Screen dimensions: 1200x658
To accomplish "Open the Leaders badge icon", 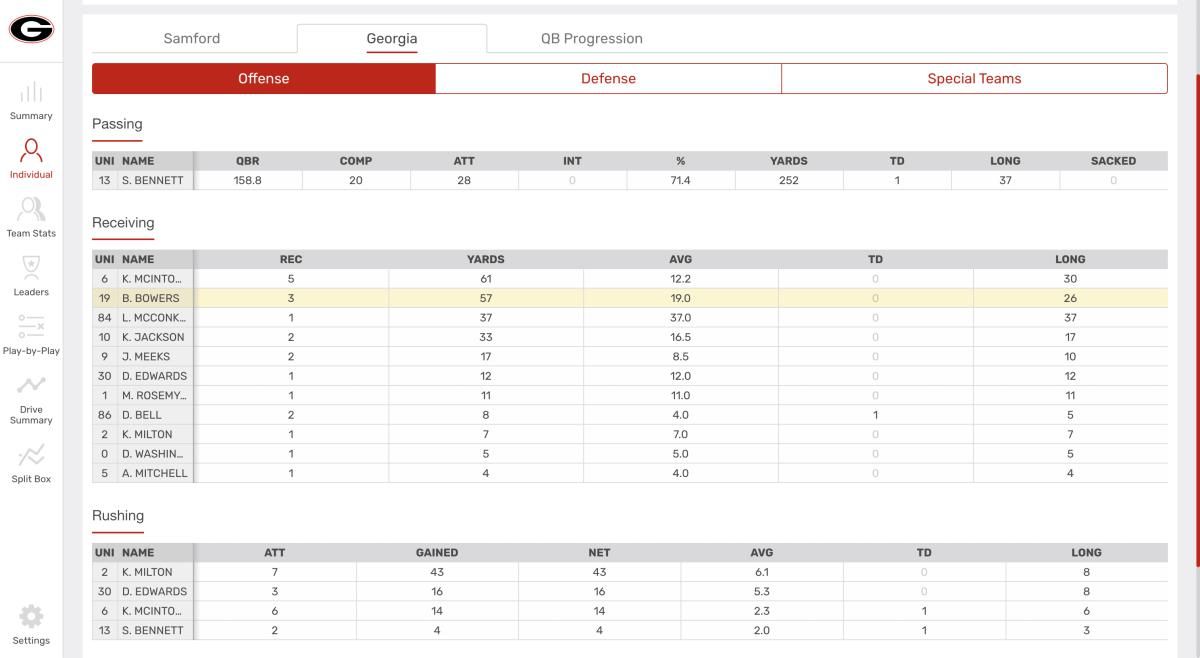I will click(31, 269).
